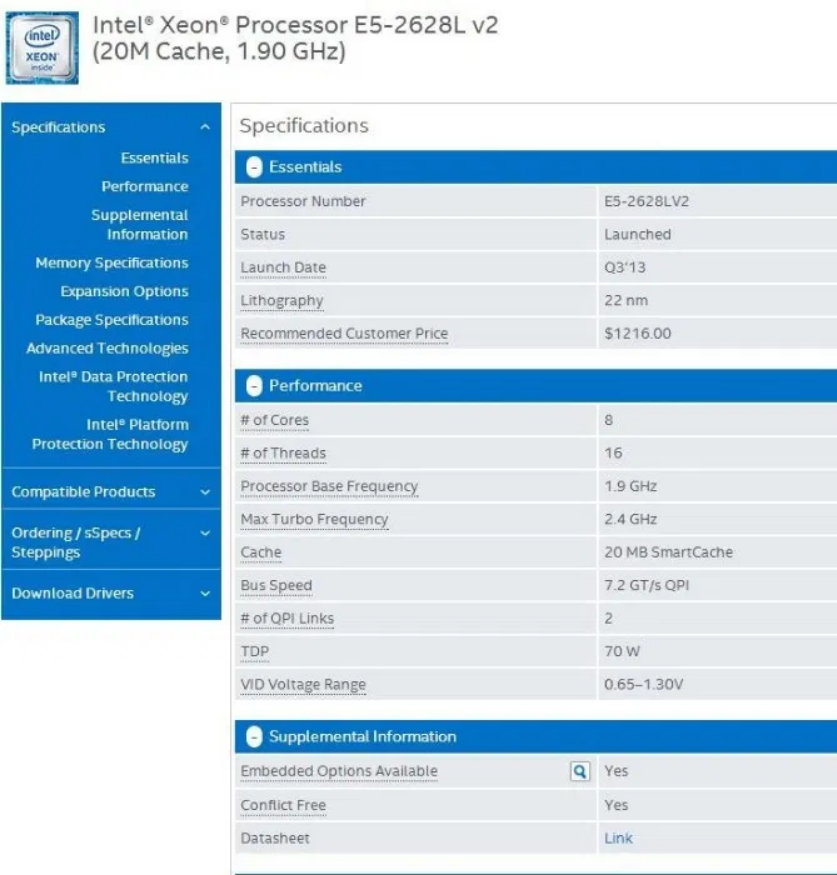Click the Processor Number label
The height and width of the screenshot is (875, 837).
[x=303, y=201]
